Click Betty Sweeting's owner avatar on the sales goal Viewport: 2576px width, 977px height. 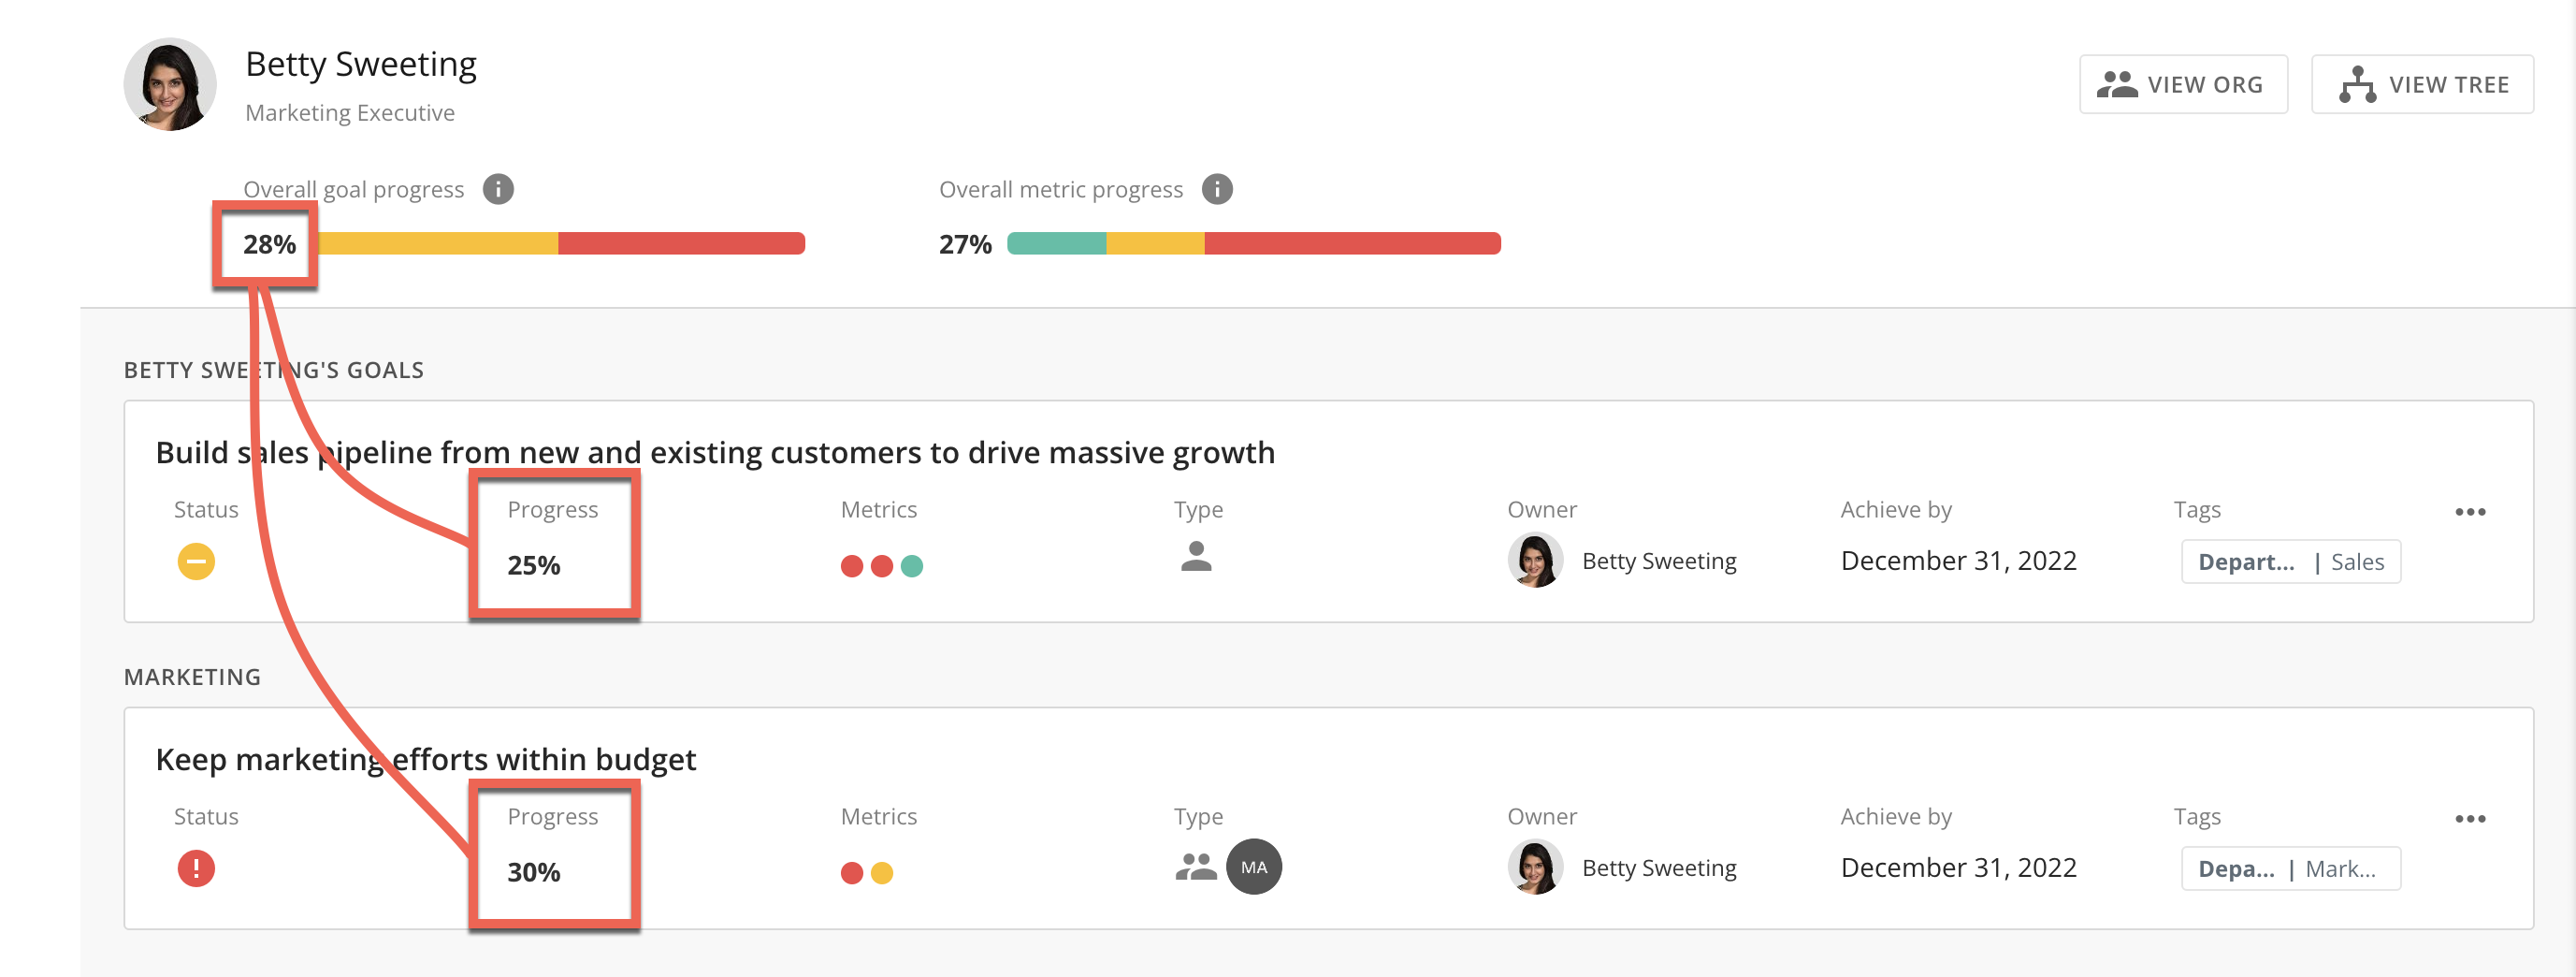click(1535, 561)
